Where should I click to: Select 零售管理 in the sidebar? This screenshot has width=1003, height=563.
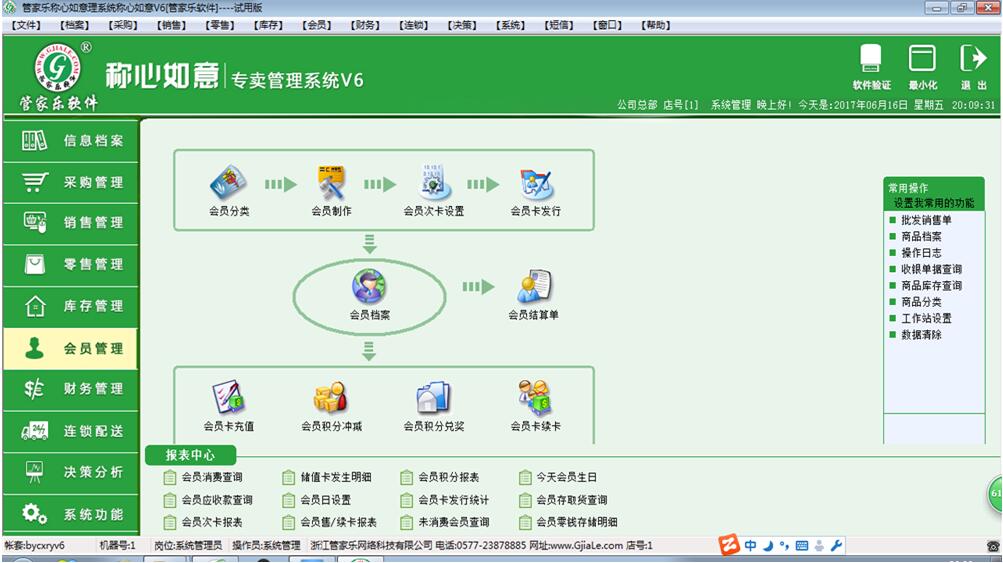71,264
